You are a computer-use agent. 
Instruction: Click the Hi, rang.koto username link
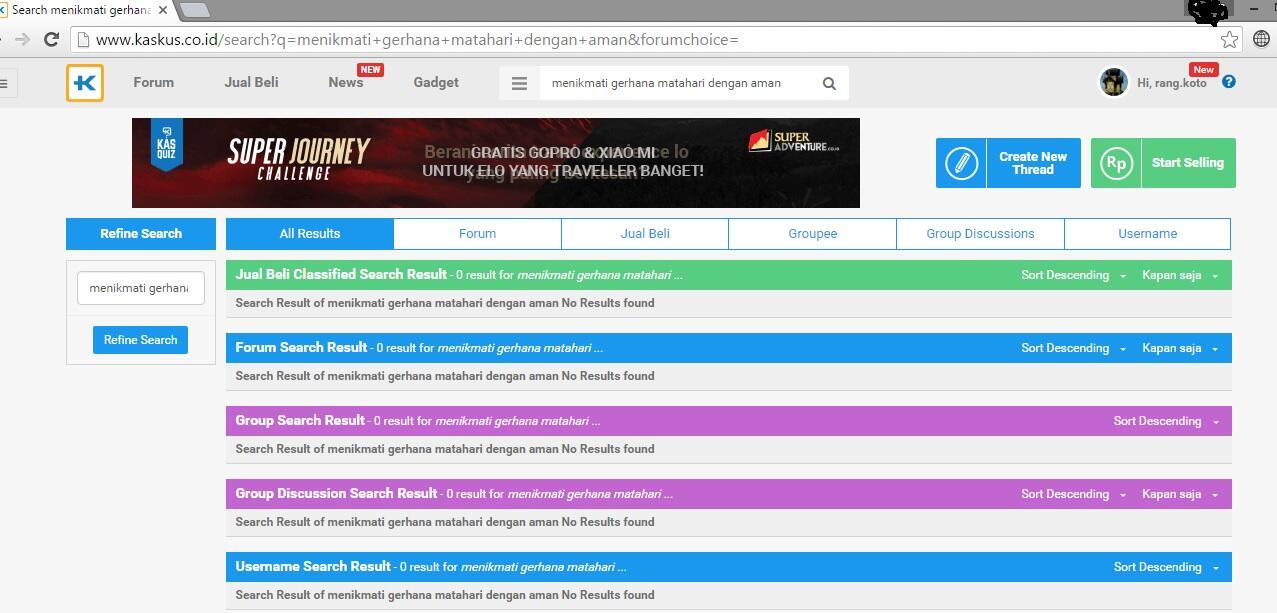pyautogui.click(x=1172, y=83)
